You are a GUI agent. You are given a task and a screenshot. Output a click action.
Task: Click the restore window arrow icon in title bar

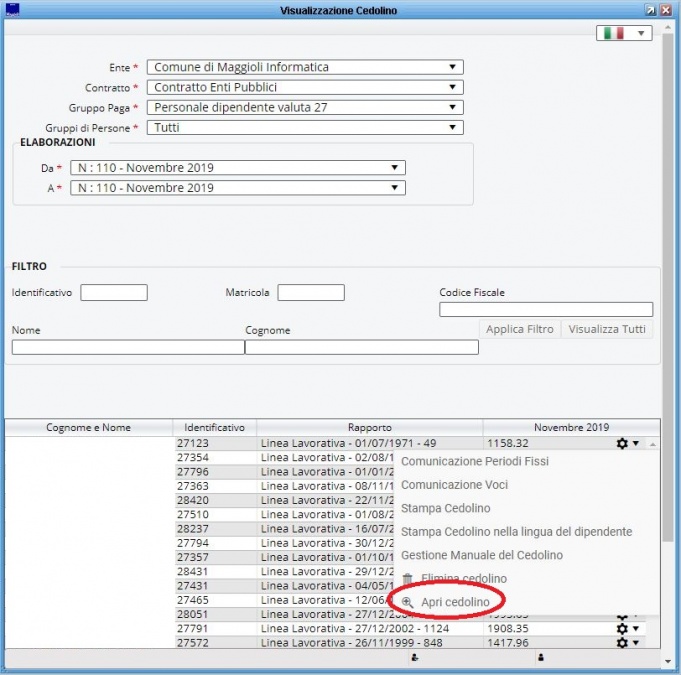pyautogui.click(x=650, y=9)
